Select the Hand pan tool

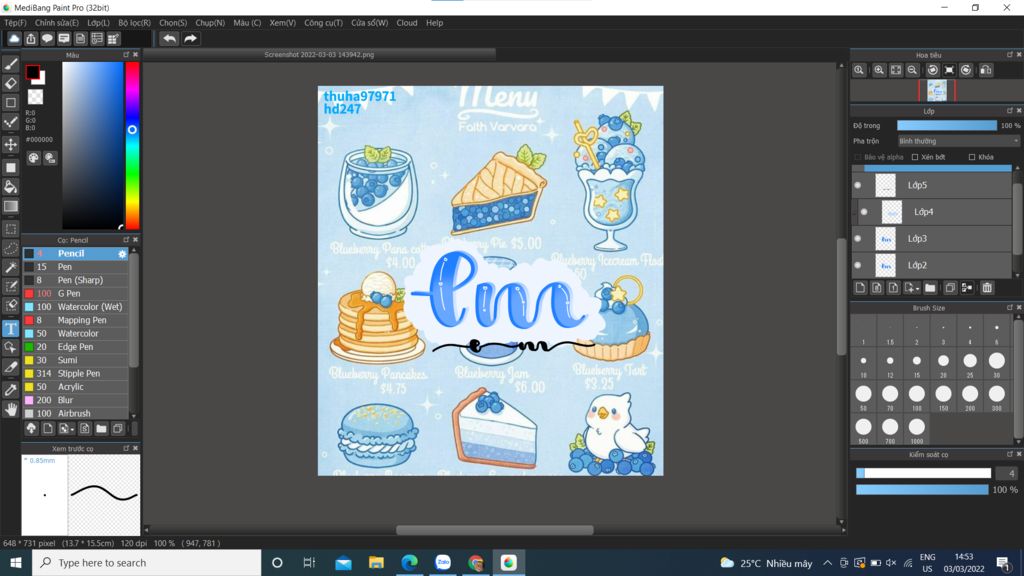pyautogui.click(x=10, y=409)
